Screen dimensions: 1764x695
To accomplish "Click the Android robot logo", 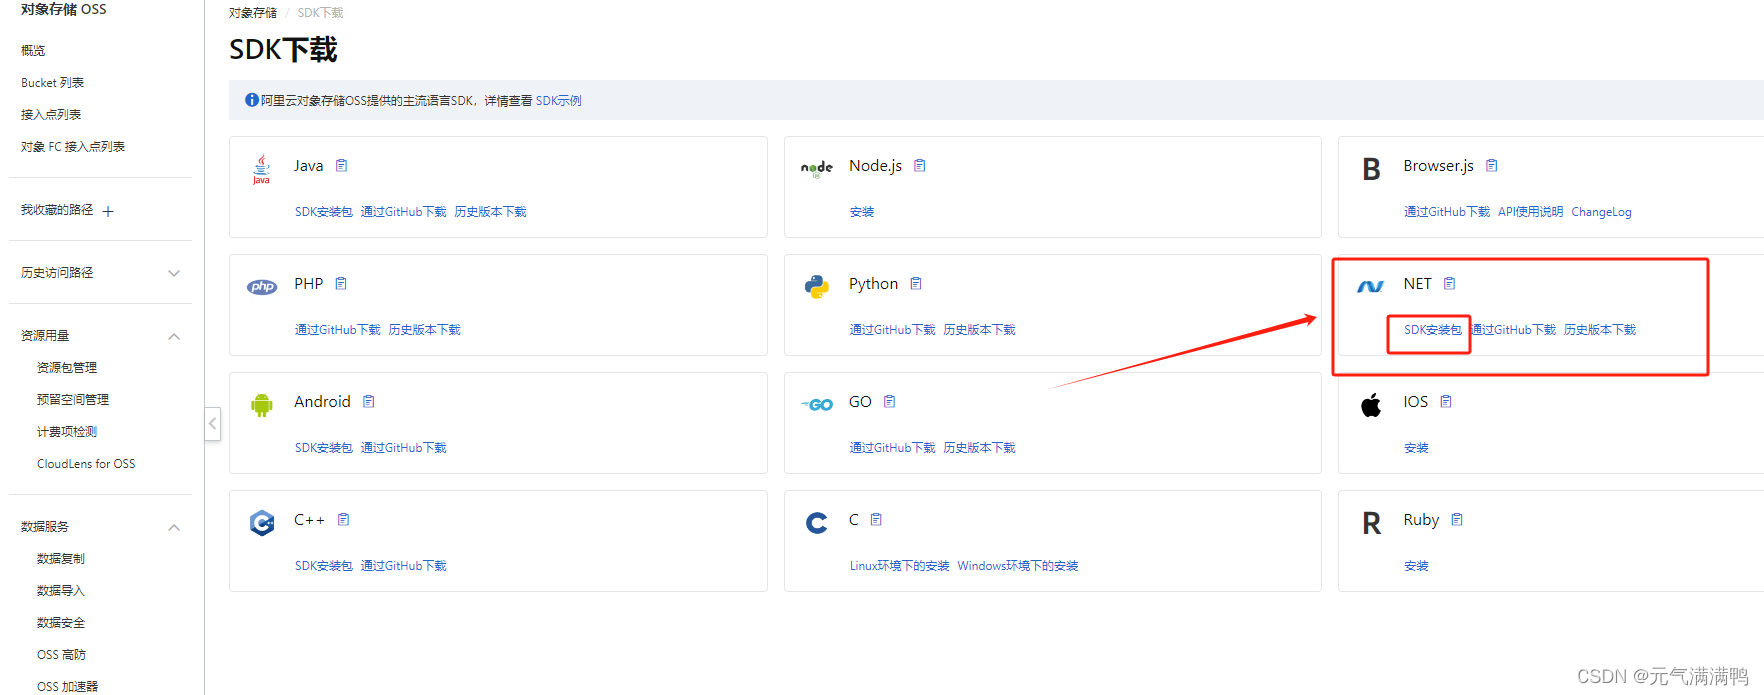I will pos(262,405).
